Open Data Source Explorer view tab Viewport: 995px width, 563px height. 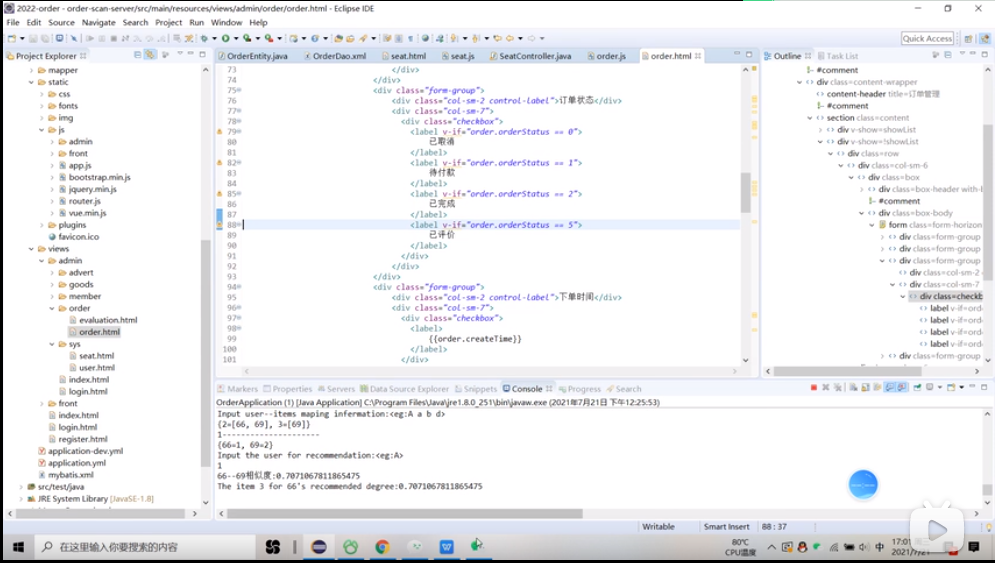(404, 389)
